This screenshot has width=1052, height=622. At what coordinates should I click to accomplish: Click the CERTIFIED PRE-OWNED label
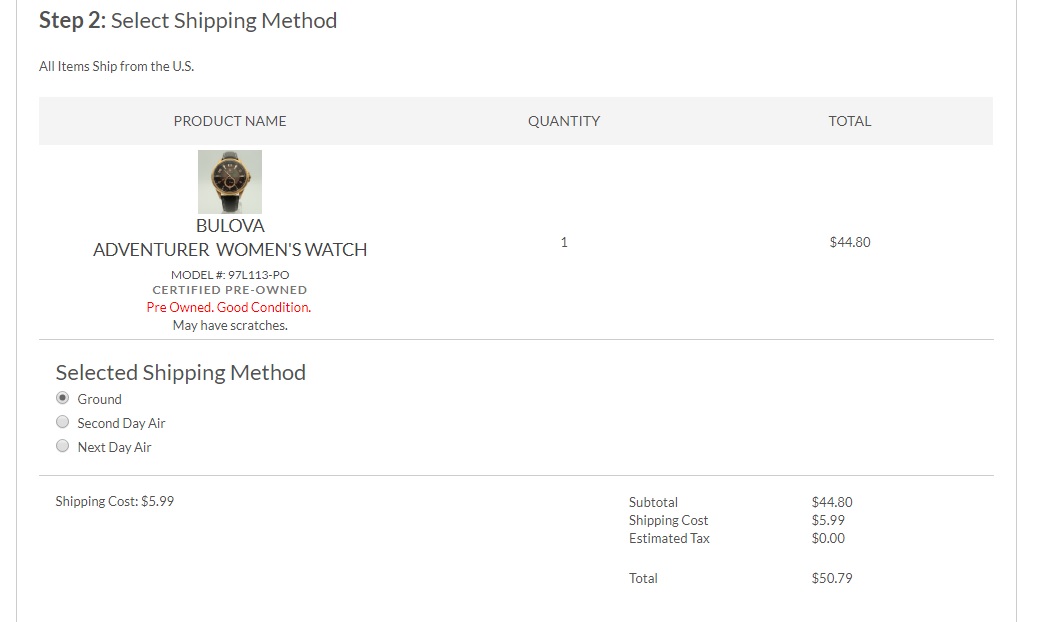point(230,290)
